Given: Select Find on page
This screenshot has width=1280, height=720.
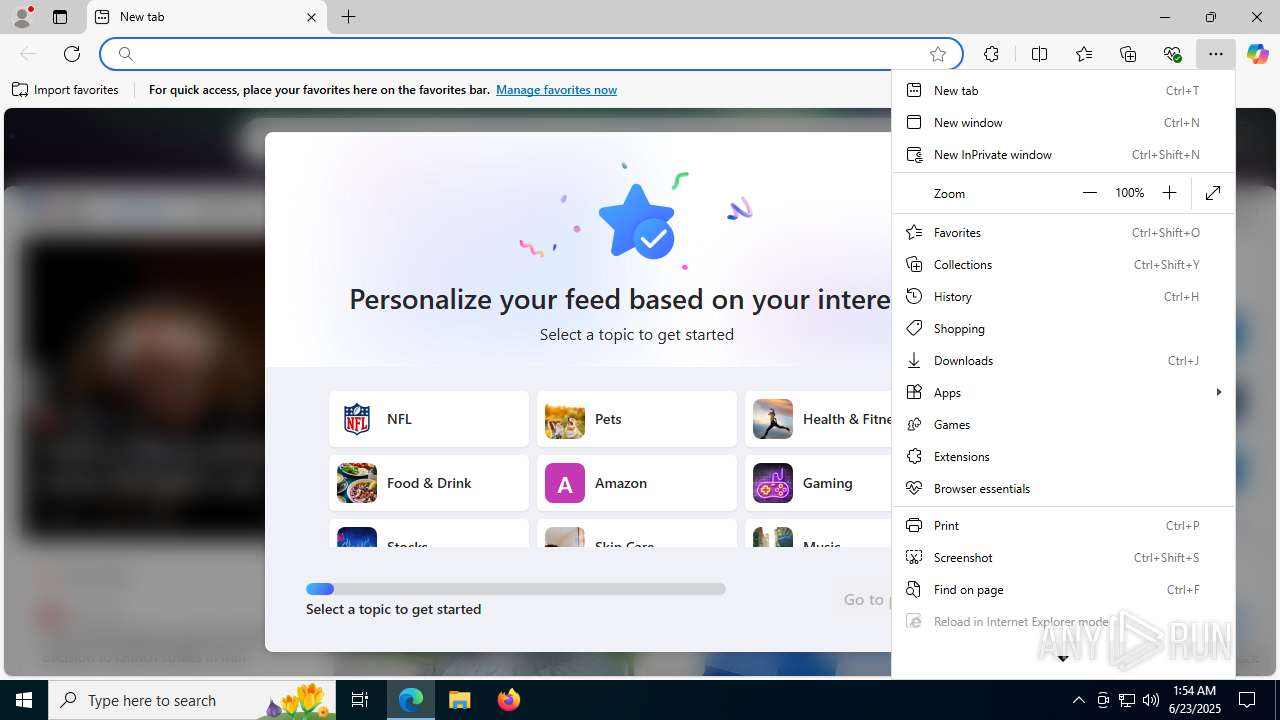Looking at the screenshot, I should click(x=1063, y=589).
